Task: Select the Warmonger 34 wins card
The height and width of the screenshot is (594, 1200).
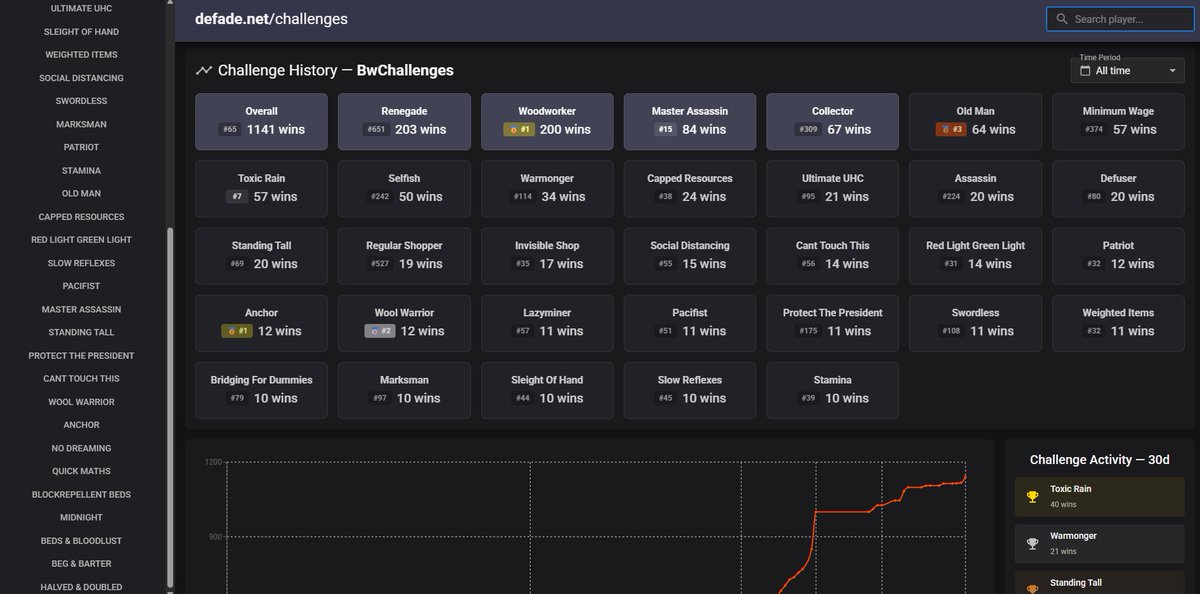Action: click(547, 188)
